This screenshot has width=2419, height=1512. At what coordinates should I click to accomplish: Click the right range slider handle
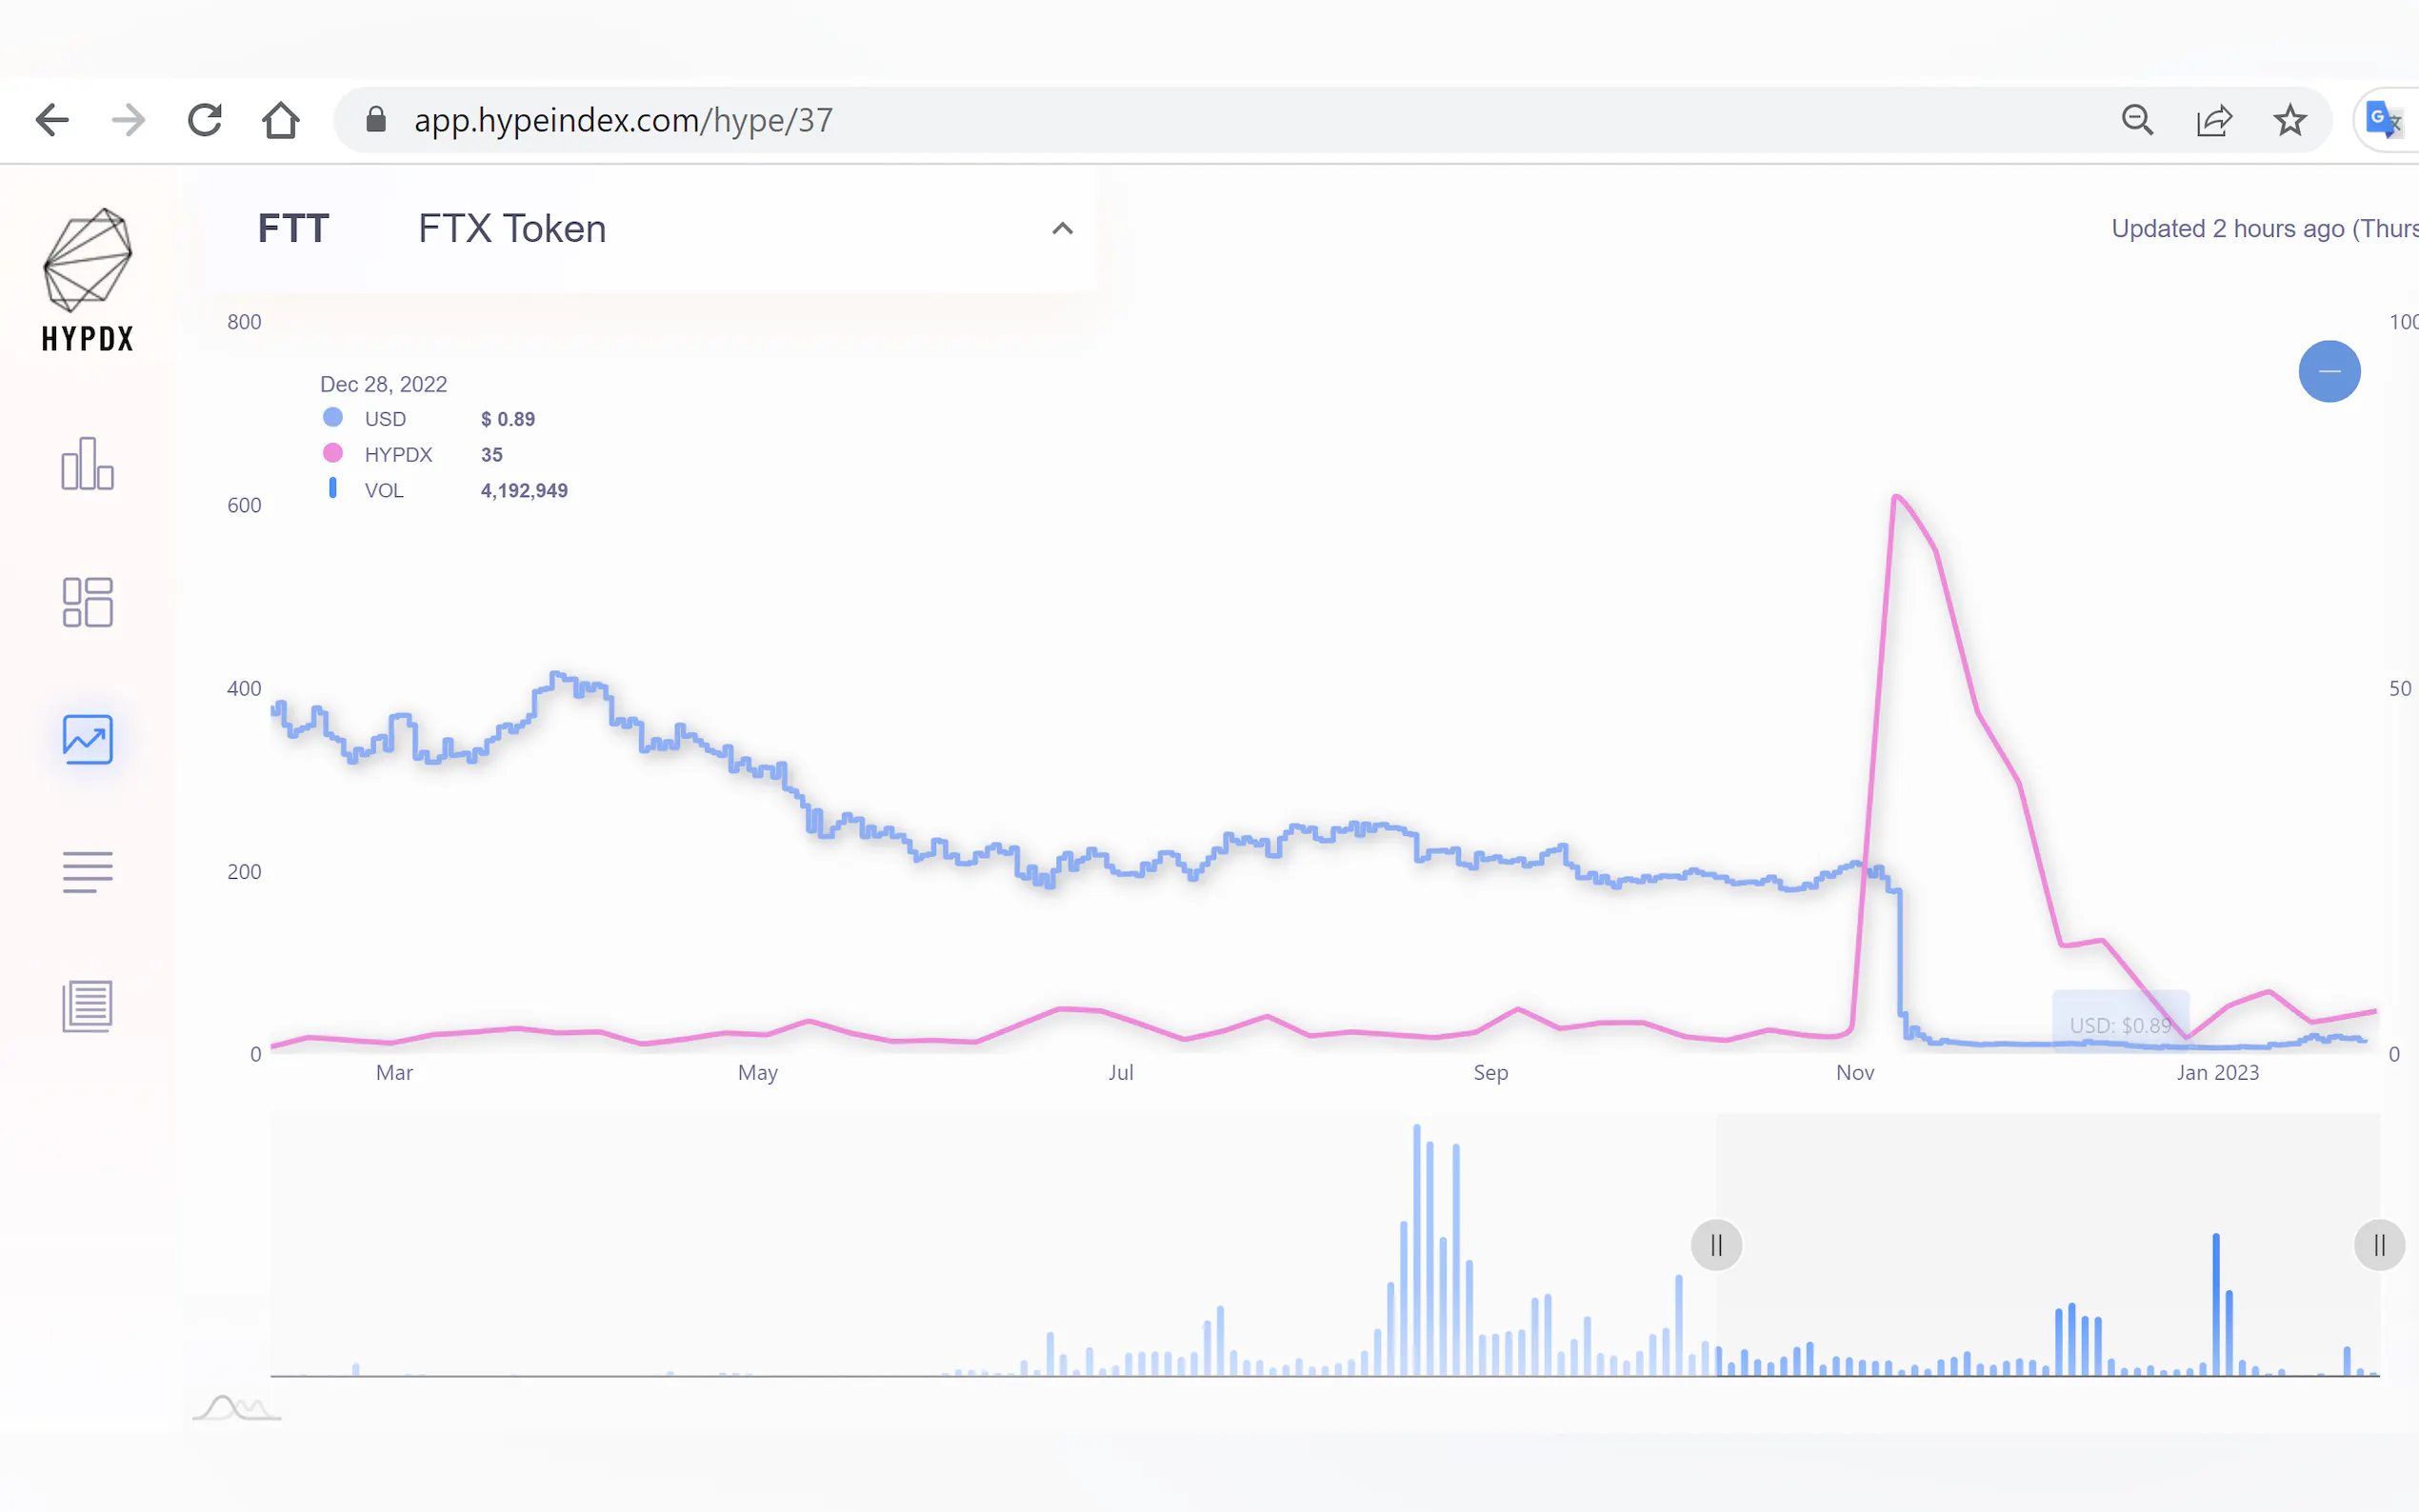click(2379, 1245)
